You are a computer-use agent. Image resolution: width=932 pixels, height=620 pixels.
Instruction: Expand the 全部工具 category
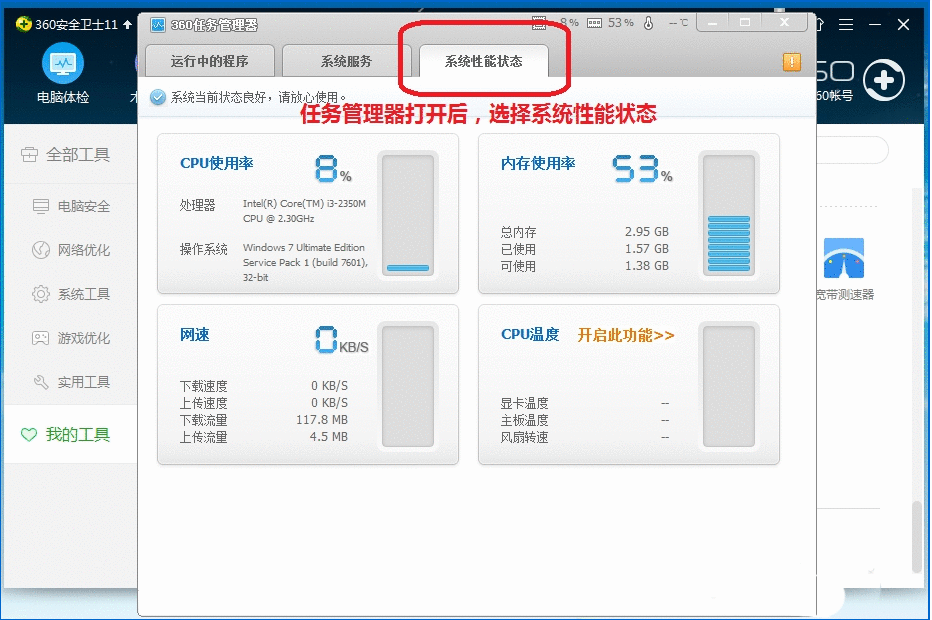(65, 155)
